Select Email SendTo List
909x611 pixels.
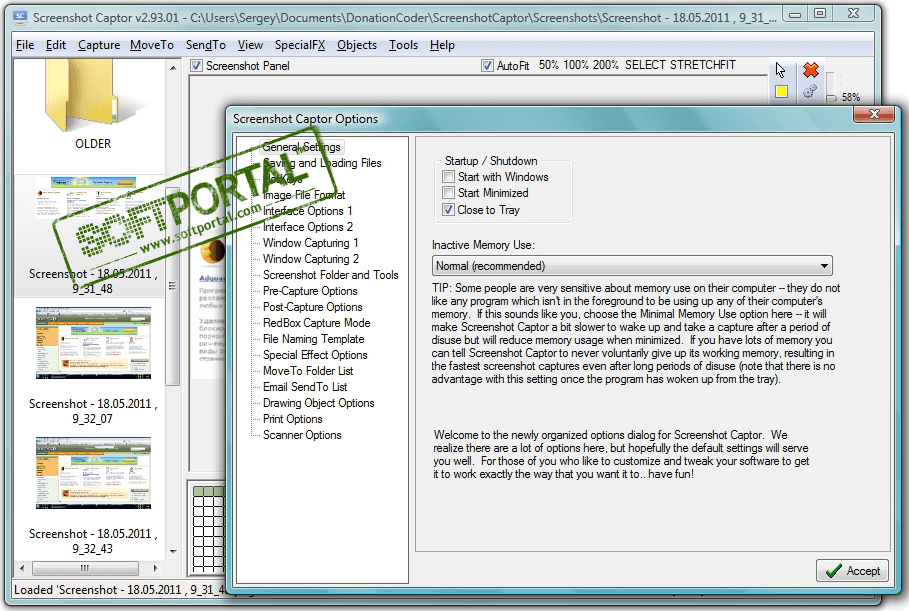[305, 387]
